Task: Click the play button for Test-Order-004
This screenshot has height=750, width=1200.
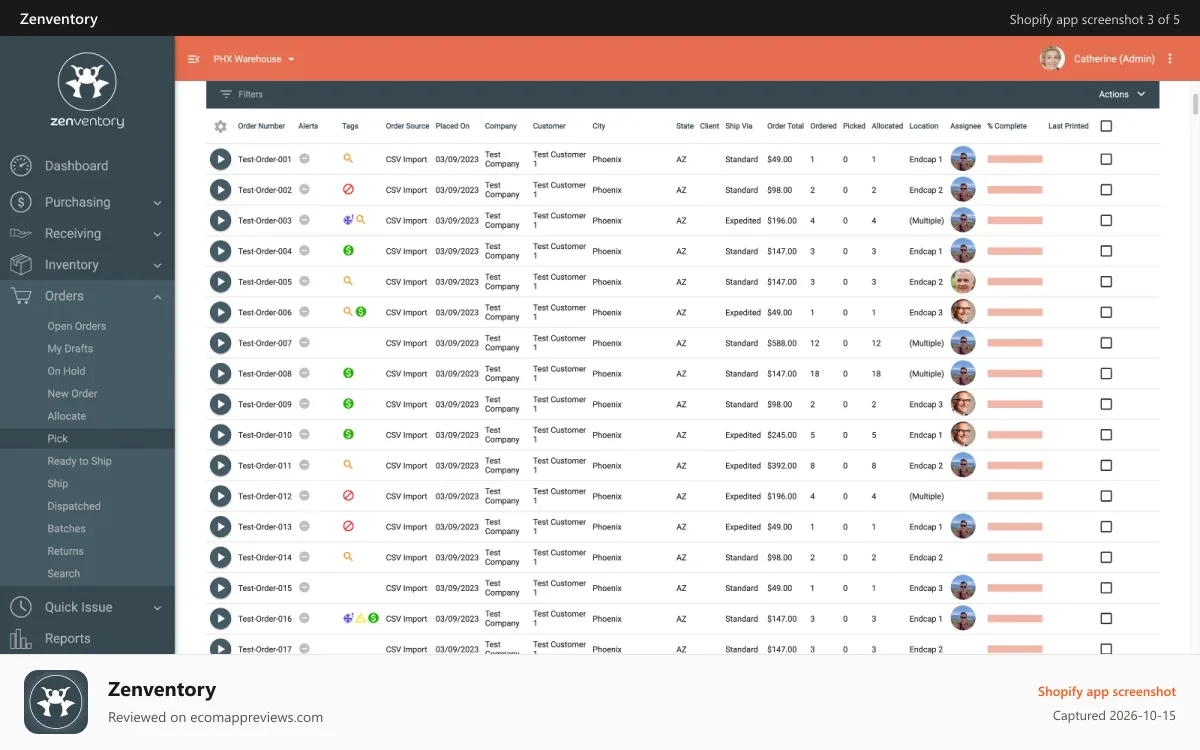Action: (220, 251)
